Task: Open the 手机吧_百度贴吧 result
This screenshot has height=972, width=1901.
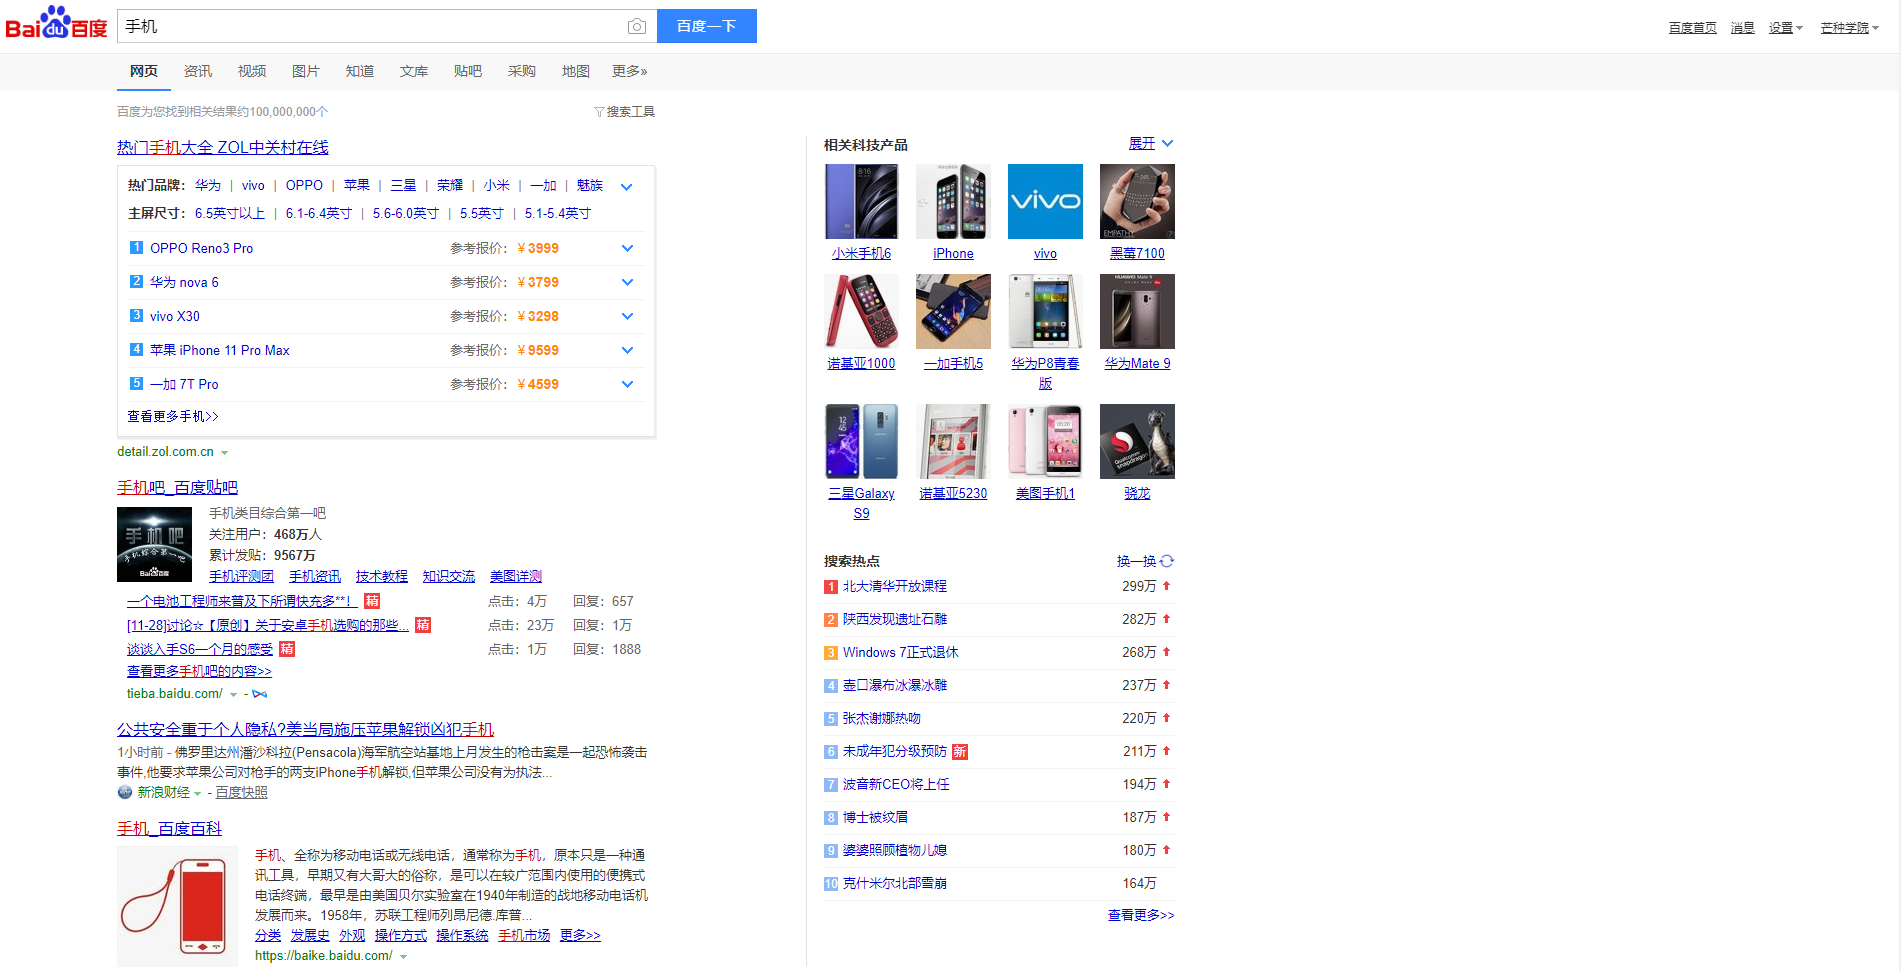Action: tap(177, 487)
